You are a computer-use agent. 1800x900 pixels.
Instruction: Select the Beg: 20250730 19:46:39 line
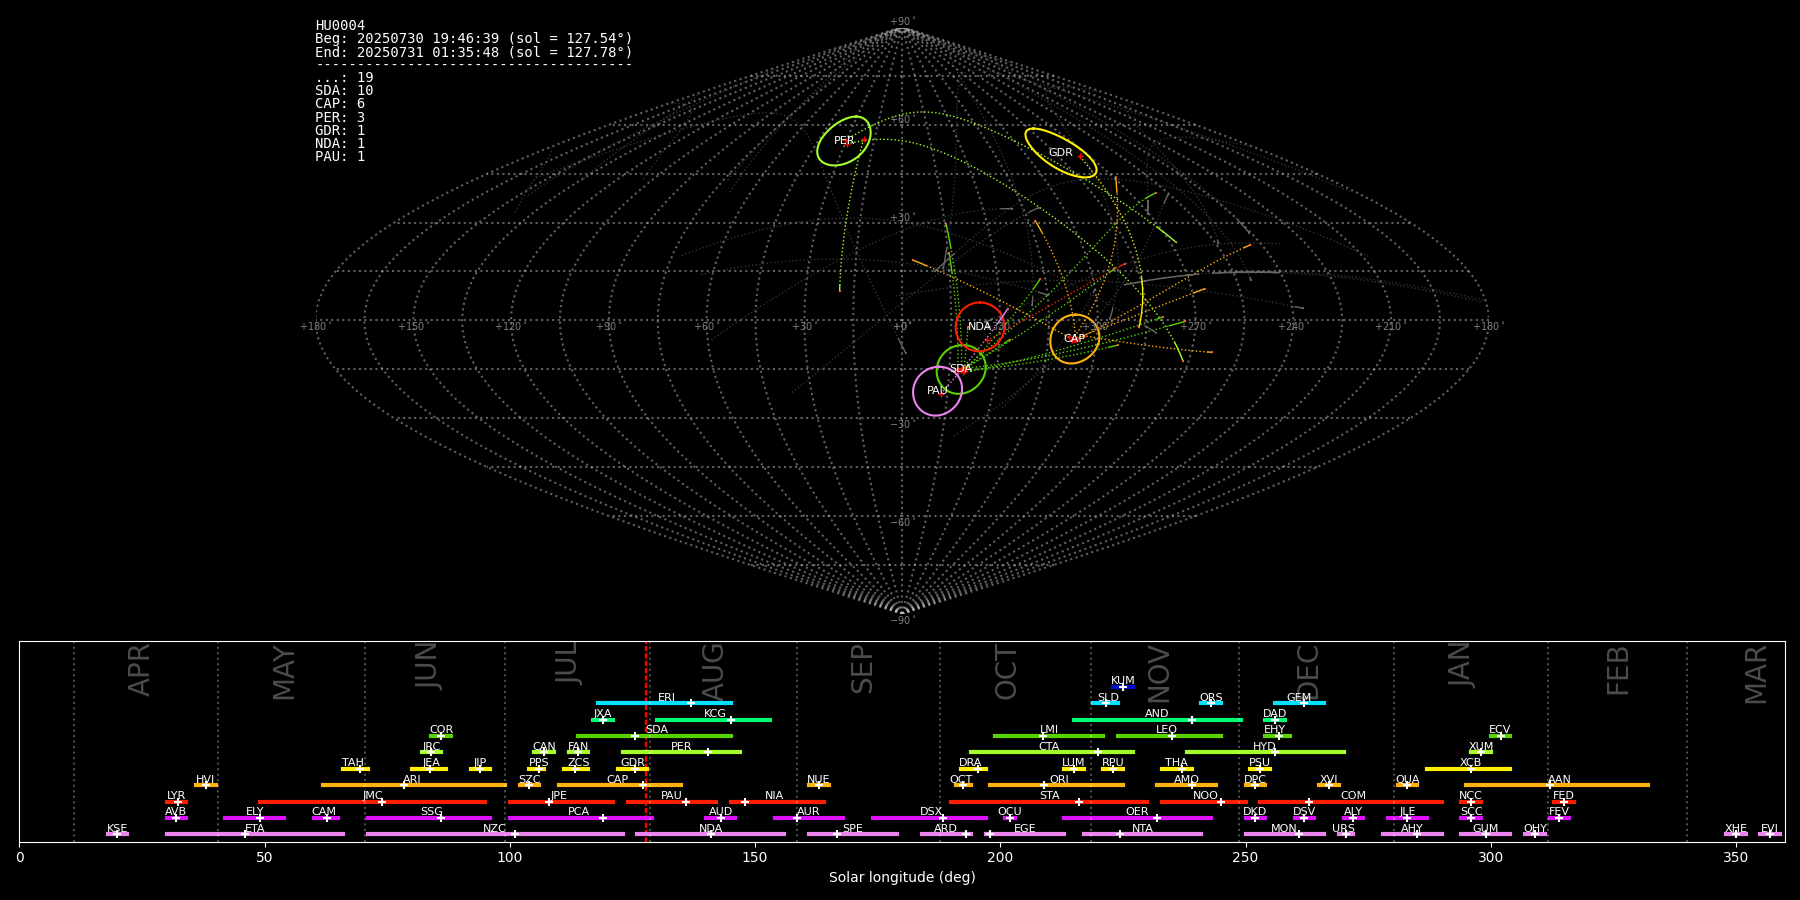(x=474, y=39)
